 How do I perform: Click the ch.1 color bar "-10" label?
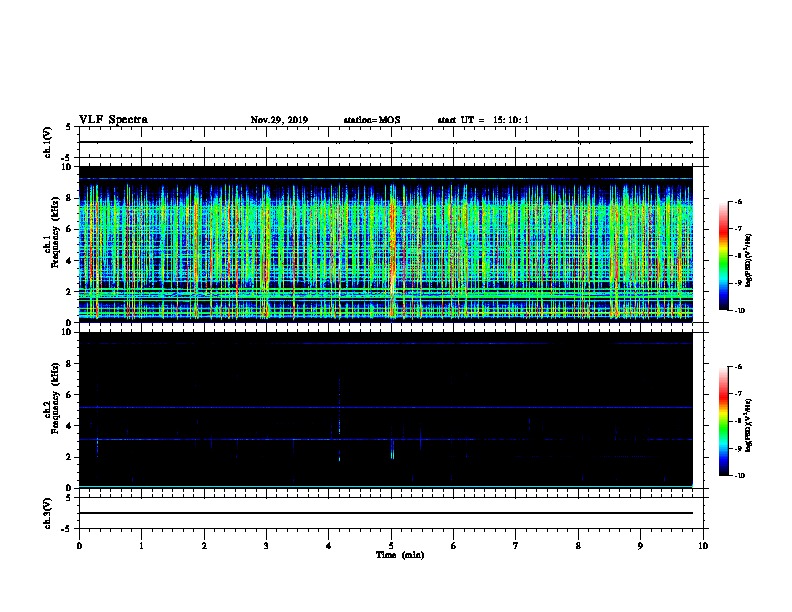point(739,311)
